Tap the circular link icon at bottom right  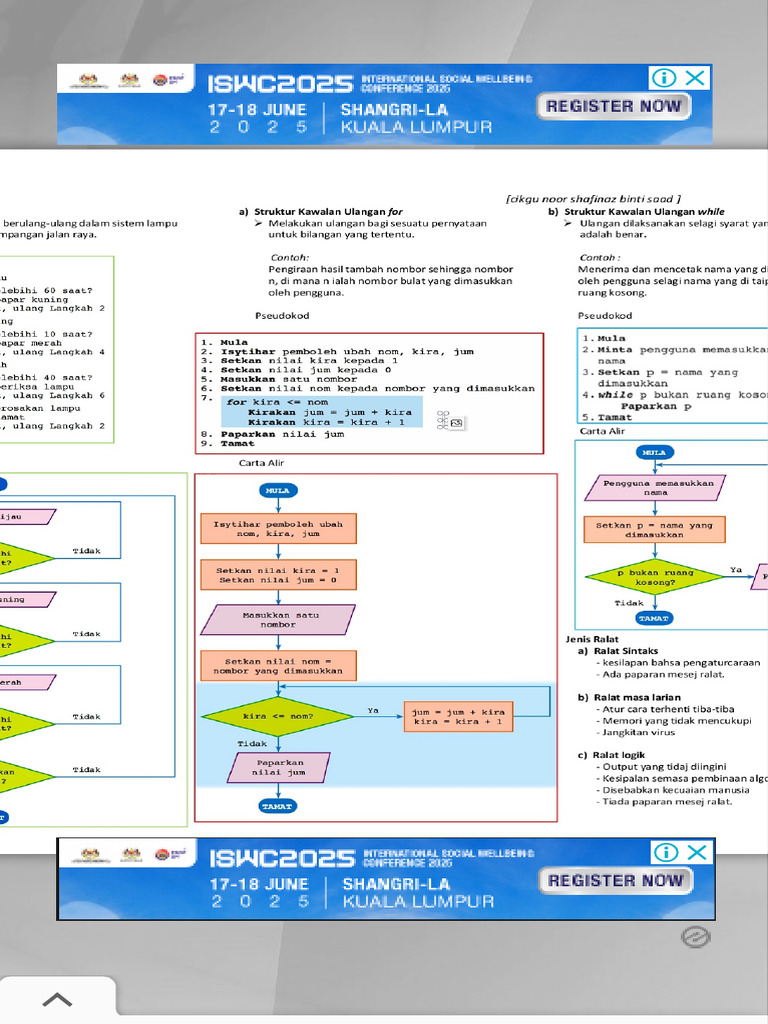point(696,936)
